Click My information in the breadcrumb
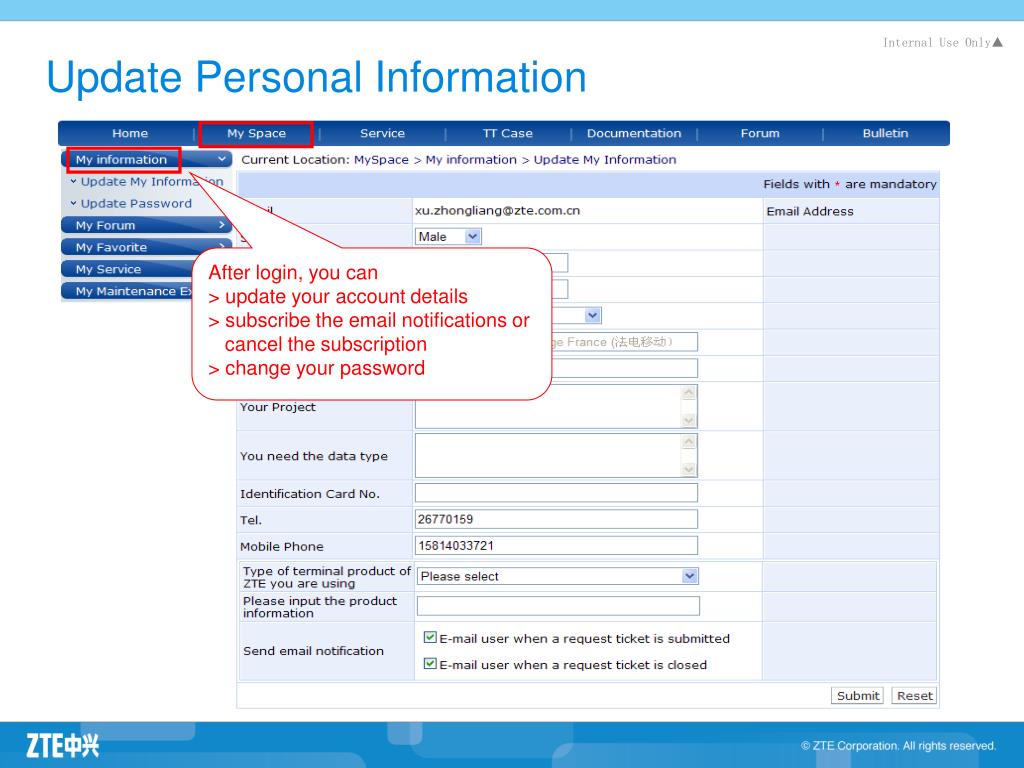Image resolution: width=1024 pixels, height=768 pixels. (x=471, y=159)
